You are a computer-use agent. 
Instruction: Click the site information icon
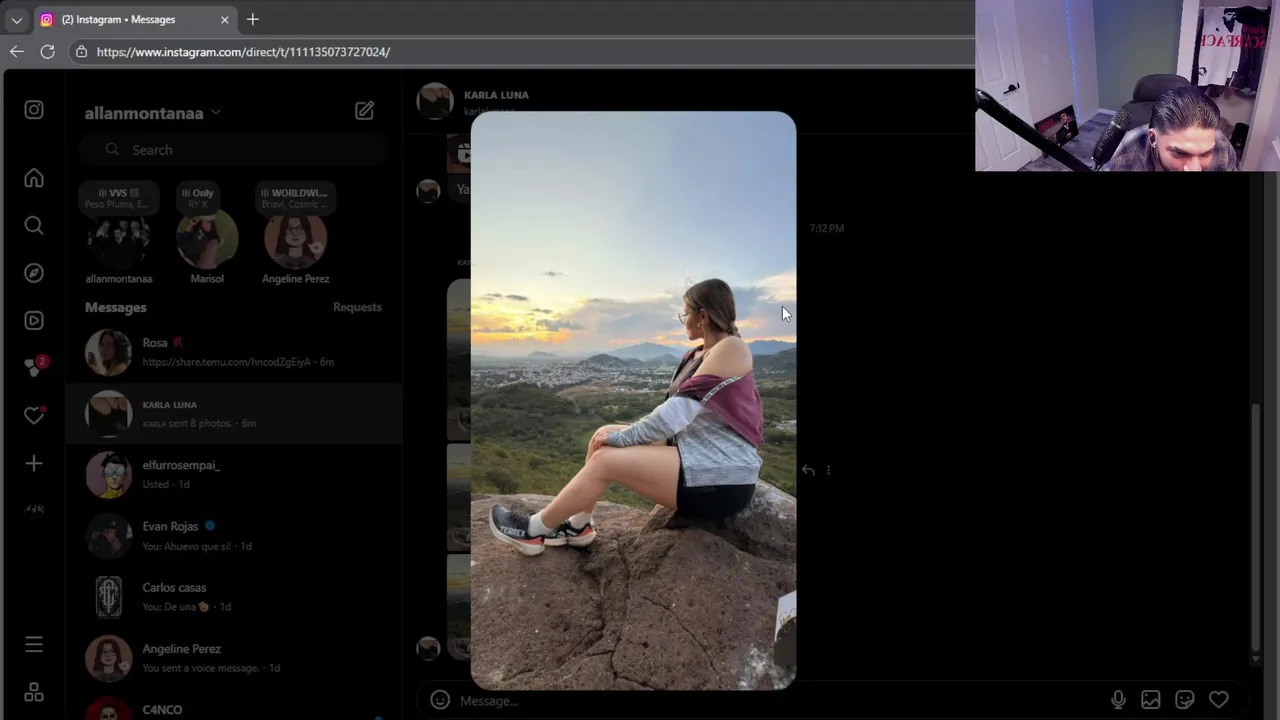[82, 51]
